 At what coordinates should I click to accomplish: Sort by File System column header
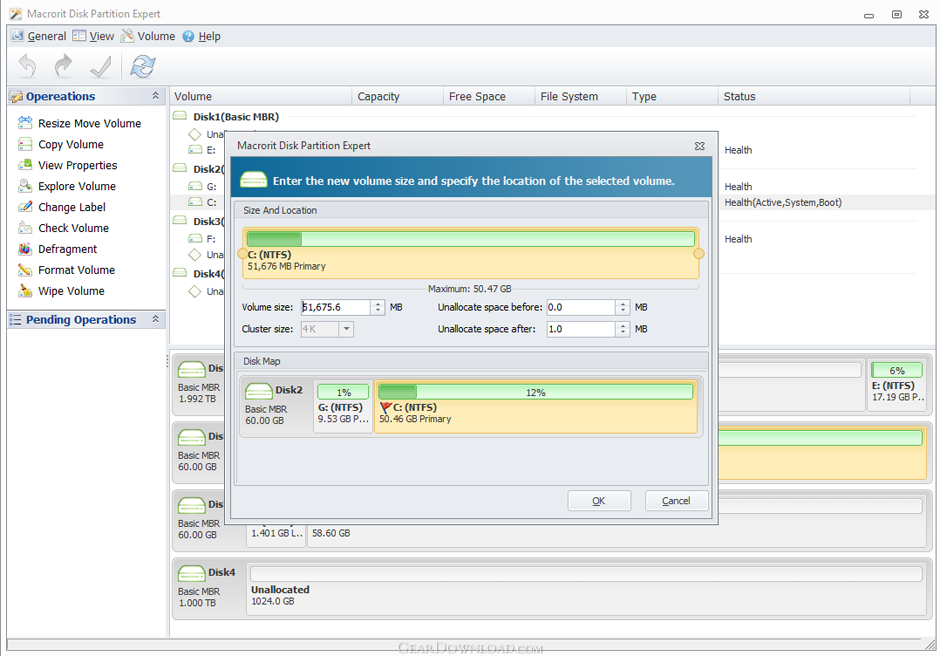[580, 96]
